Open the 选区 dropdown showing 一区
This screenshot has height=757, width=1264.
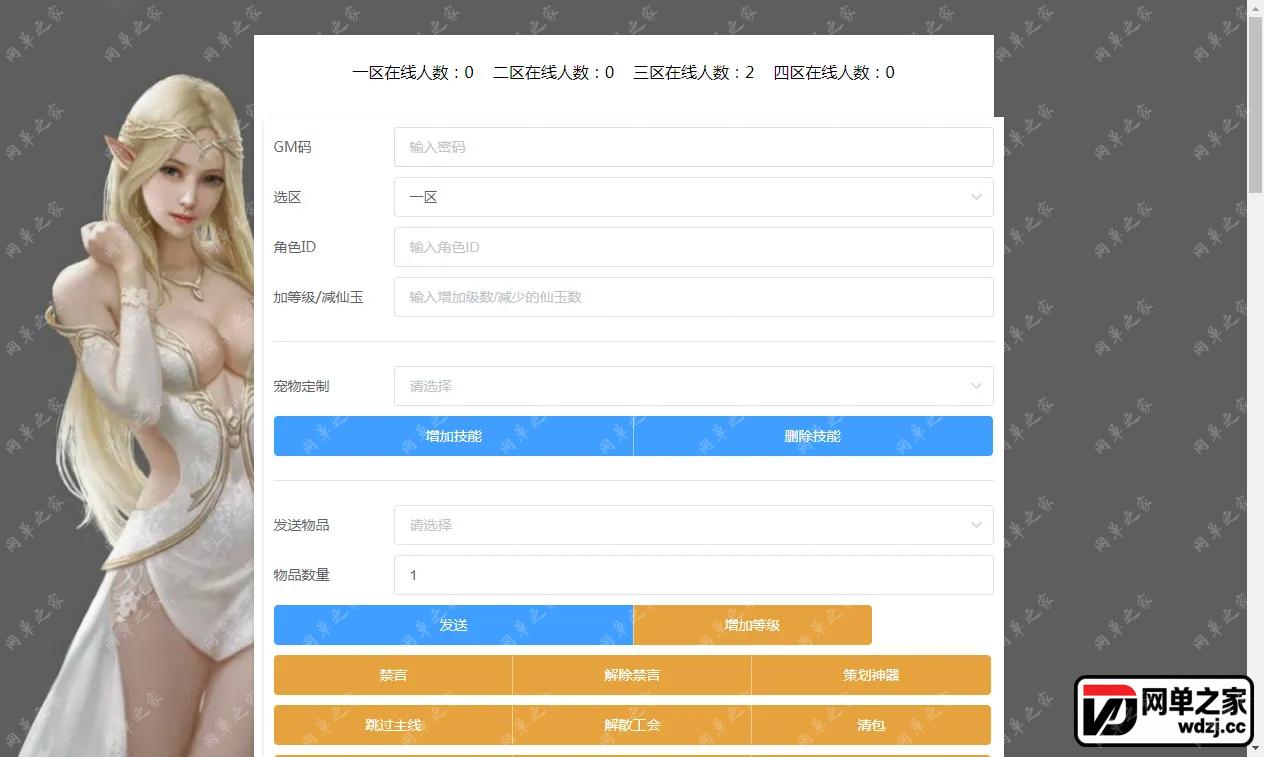tap(693, 197)
